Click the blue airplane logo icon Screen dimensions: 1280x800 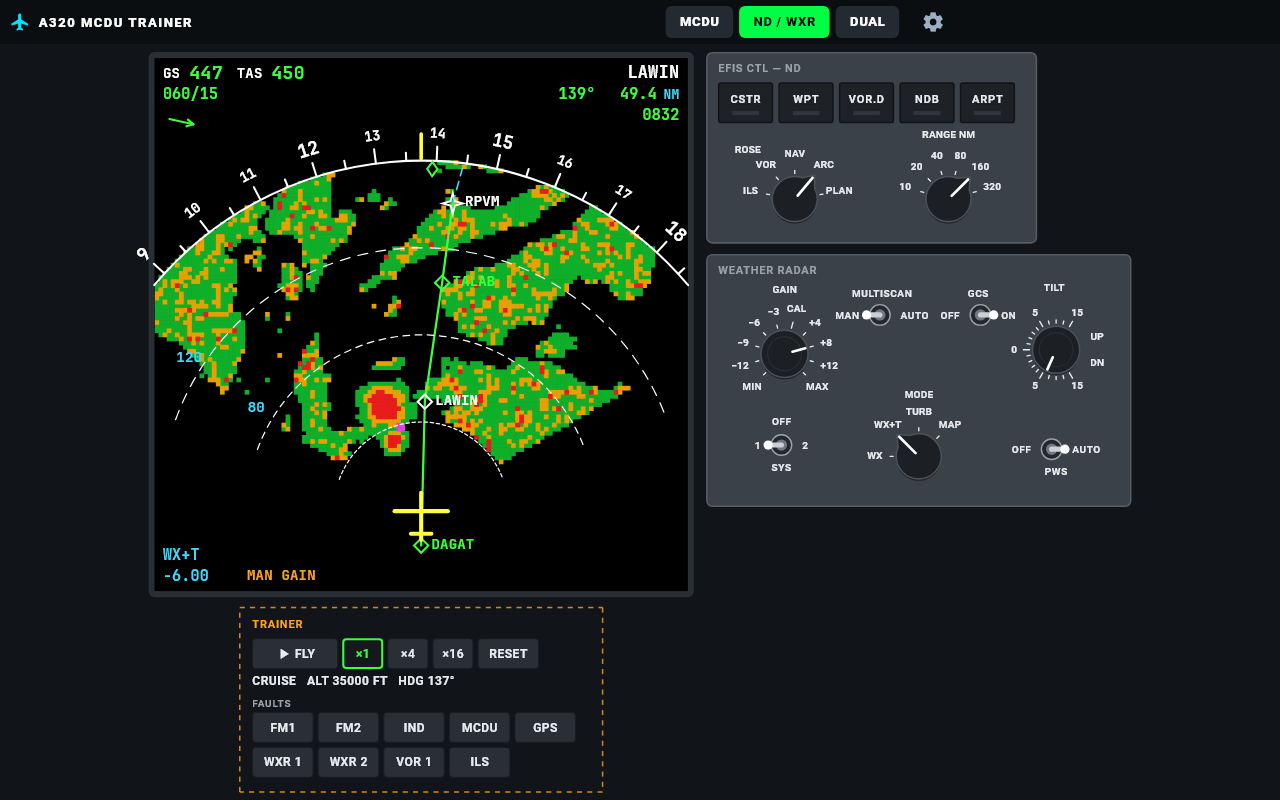coord(20,22)
